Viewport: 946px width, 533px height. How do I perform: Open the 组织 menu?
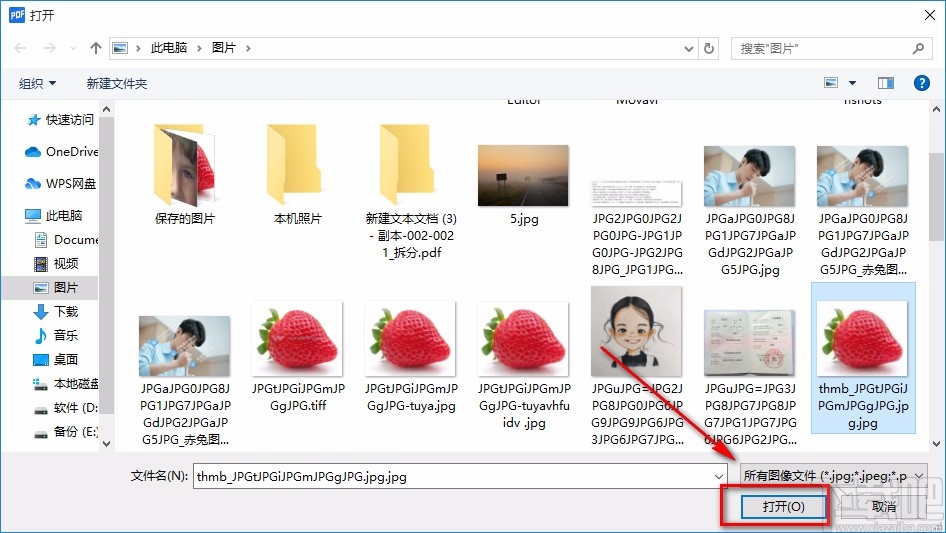[x=37, y=83]
